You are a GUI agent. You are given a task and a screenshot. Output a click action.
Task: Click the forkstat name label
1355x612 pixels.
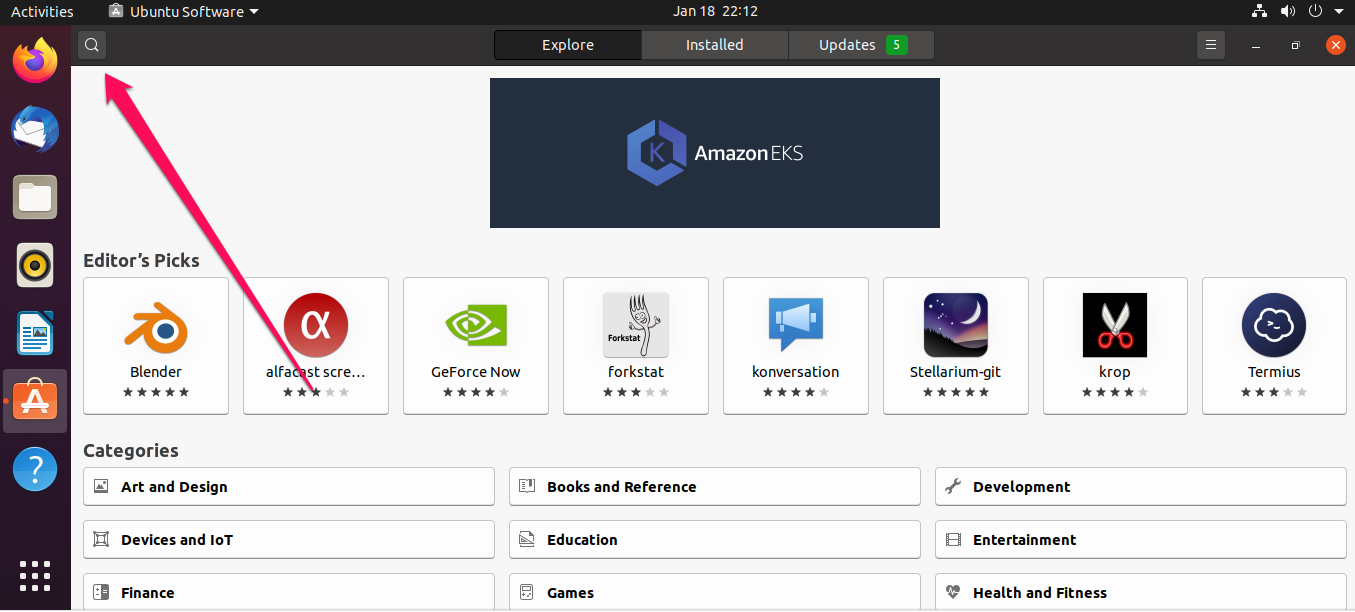(x=636, y=372)
